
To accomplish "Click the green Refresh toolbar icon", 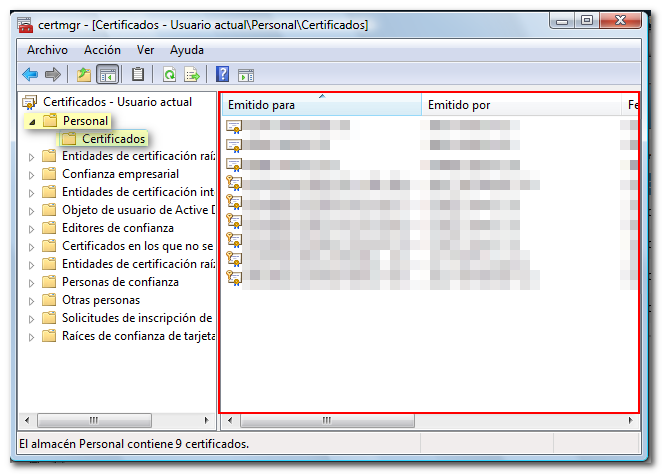I will [x=170, y=74].
